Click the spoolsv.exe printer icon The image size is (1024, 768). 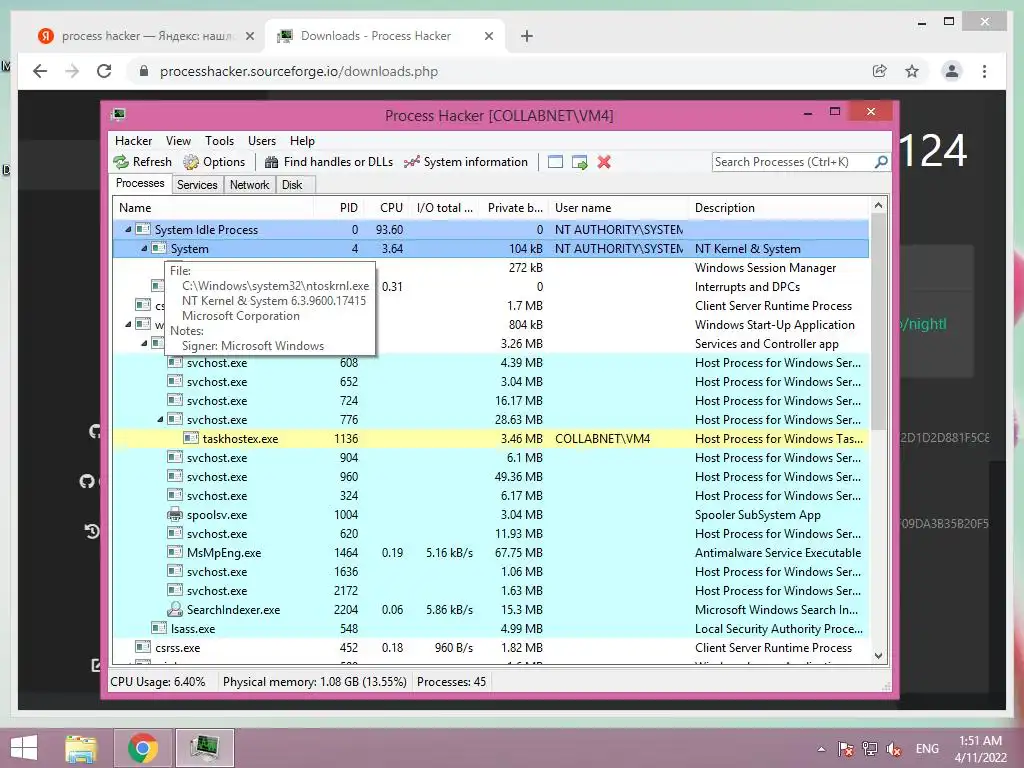[x=174, y=515]
